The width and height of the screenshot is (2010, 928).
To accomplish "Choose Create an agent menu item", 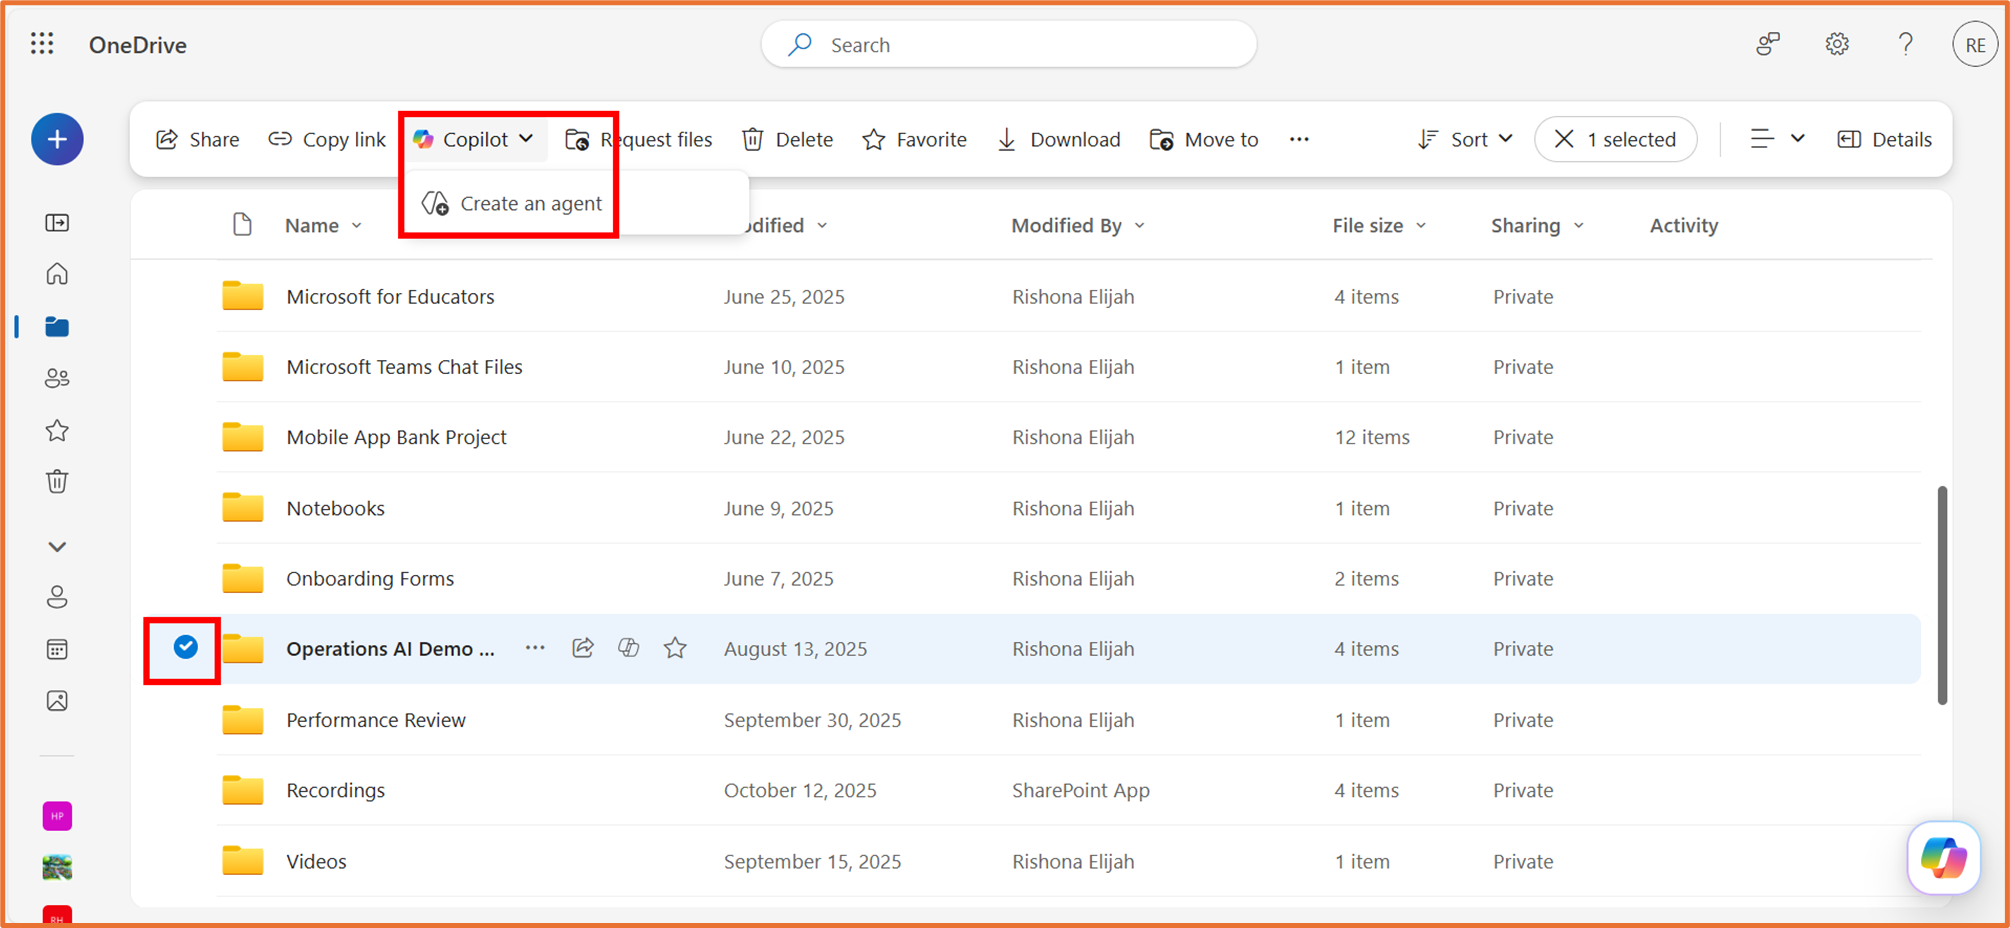I will click(512, 203).
